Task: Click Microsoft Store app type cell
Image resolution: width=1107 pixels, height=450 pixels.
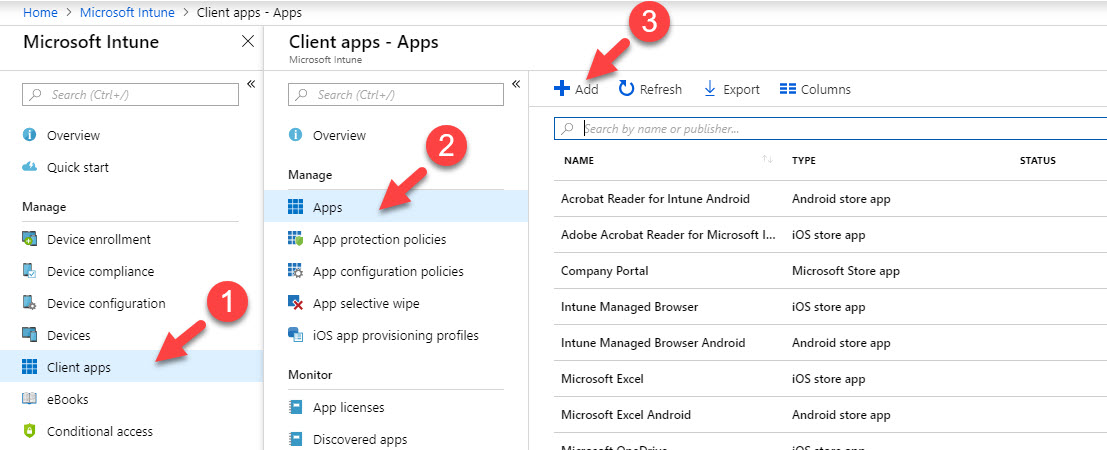Action: point(846,271)
